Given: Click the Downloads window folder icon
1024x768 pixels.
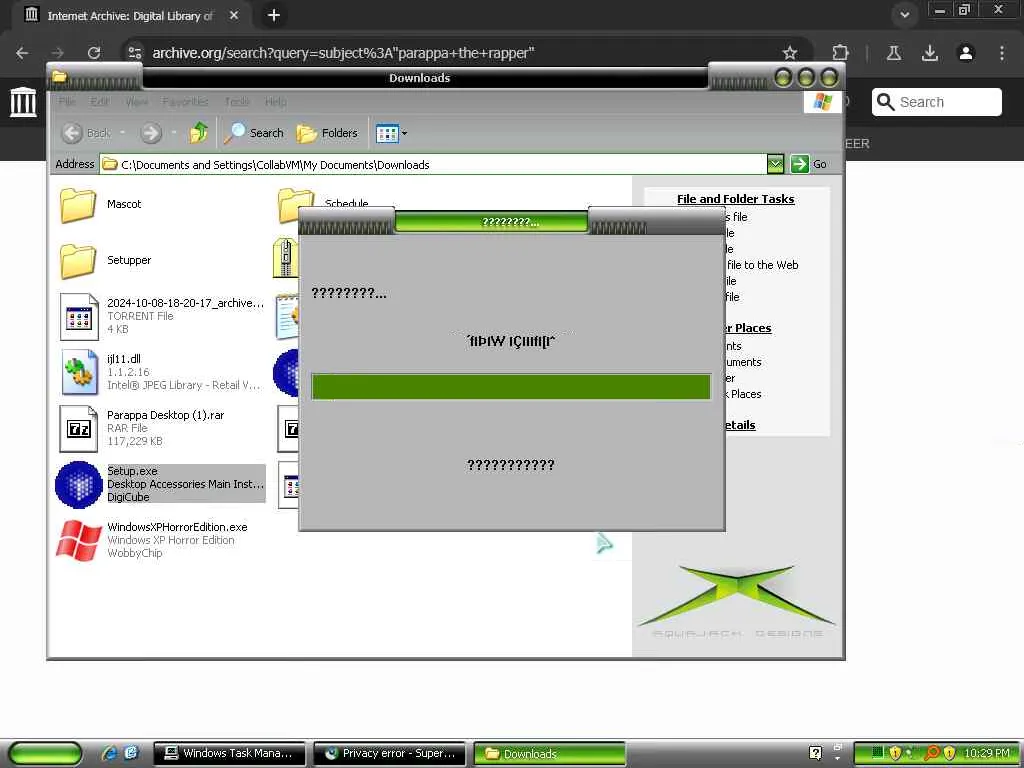Looking at the screenshot, I should 59,77.
